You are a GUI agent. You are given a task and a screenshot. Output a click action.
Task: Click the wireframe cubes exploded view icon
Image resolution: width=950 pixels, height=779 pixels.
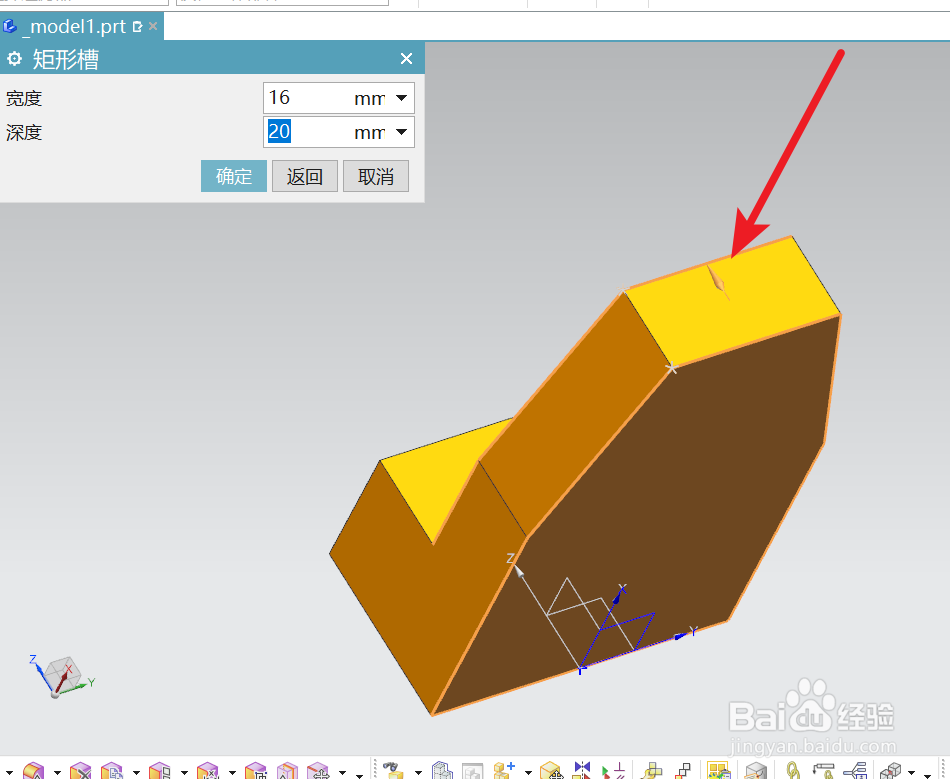coord(891,771)
